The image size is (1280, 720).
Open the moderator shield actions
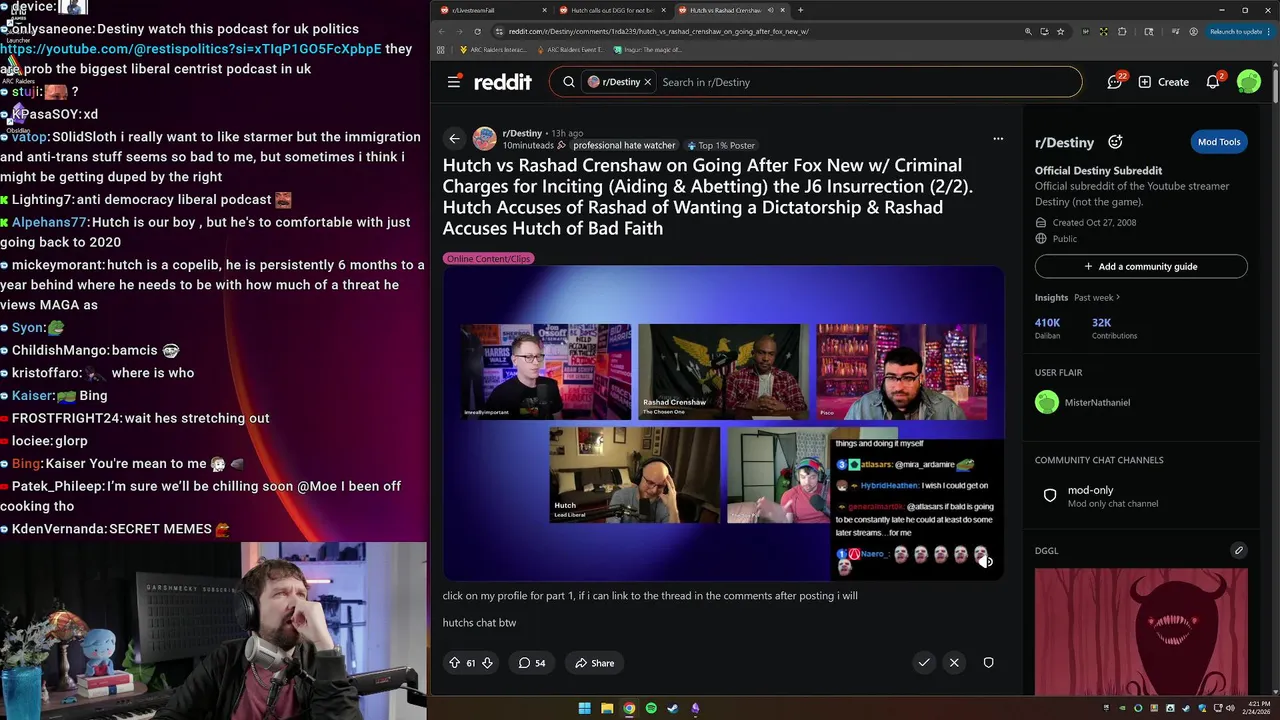coord(988,663)
